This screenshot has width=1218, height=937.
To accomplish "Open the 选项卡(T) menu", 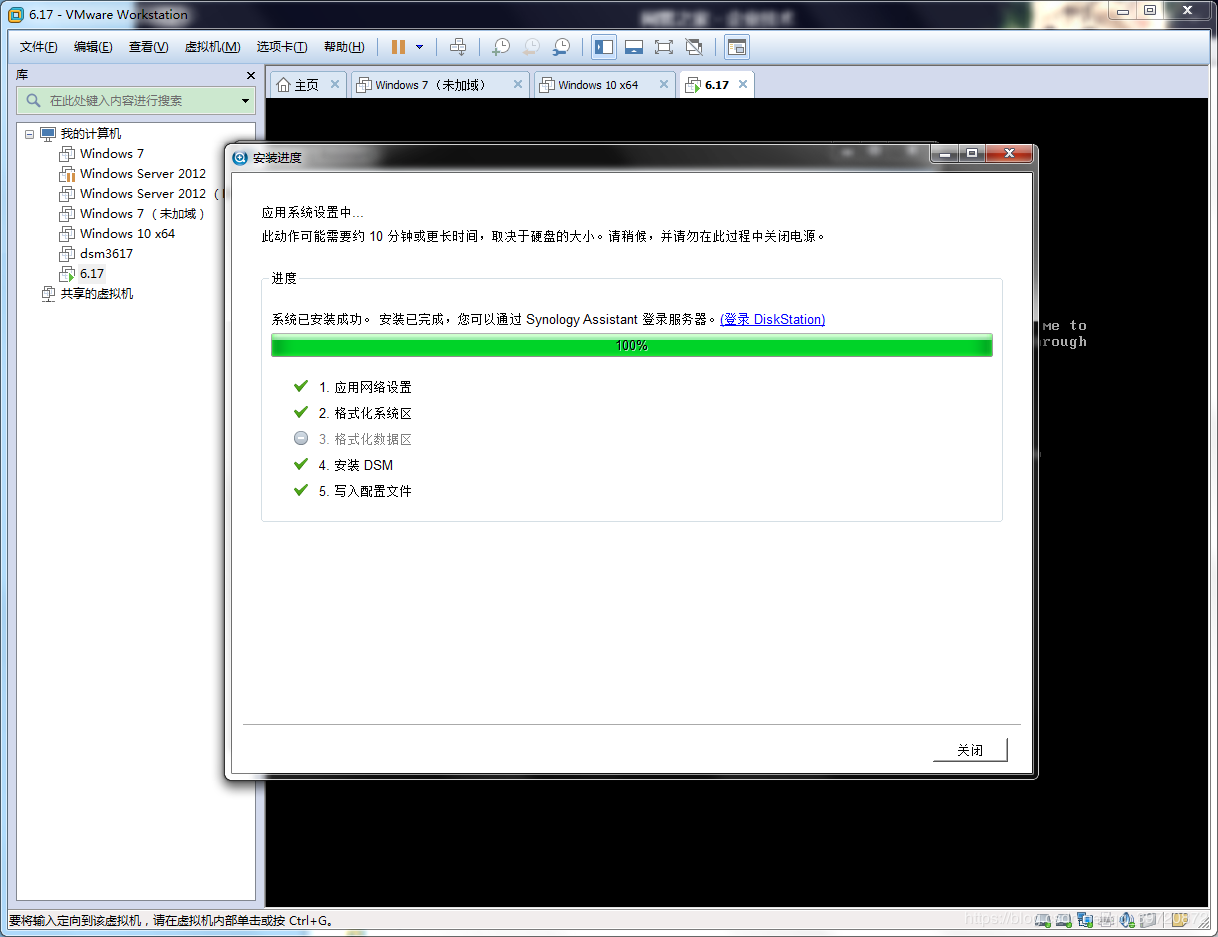I will (282, 47).
